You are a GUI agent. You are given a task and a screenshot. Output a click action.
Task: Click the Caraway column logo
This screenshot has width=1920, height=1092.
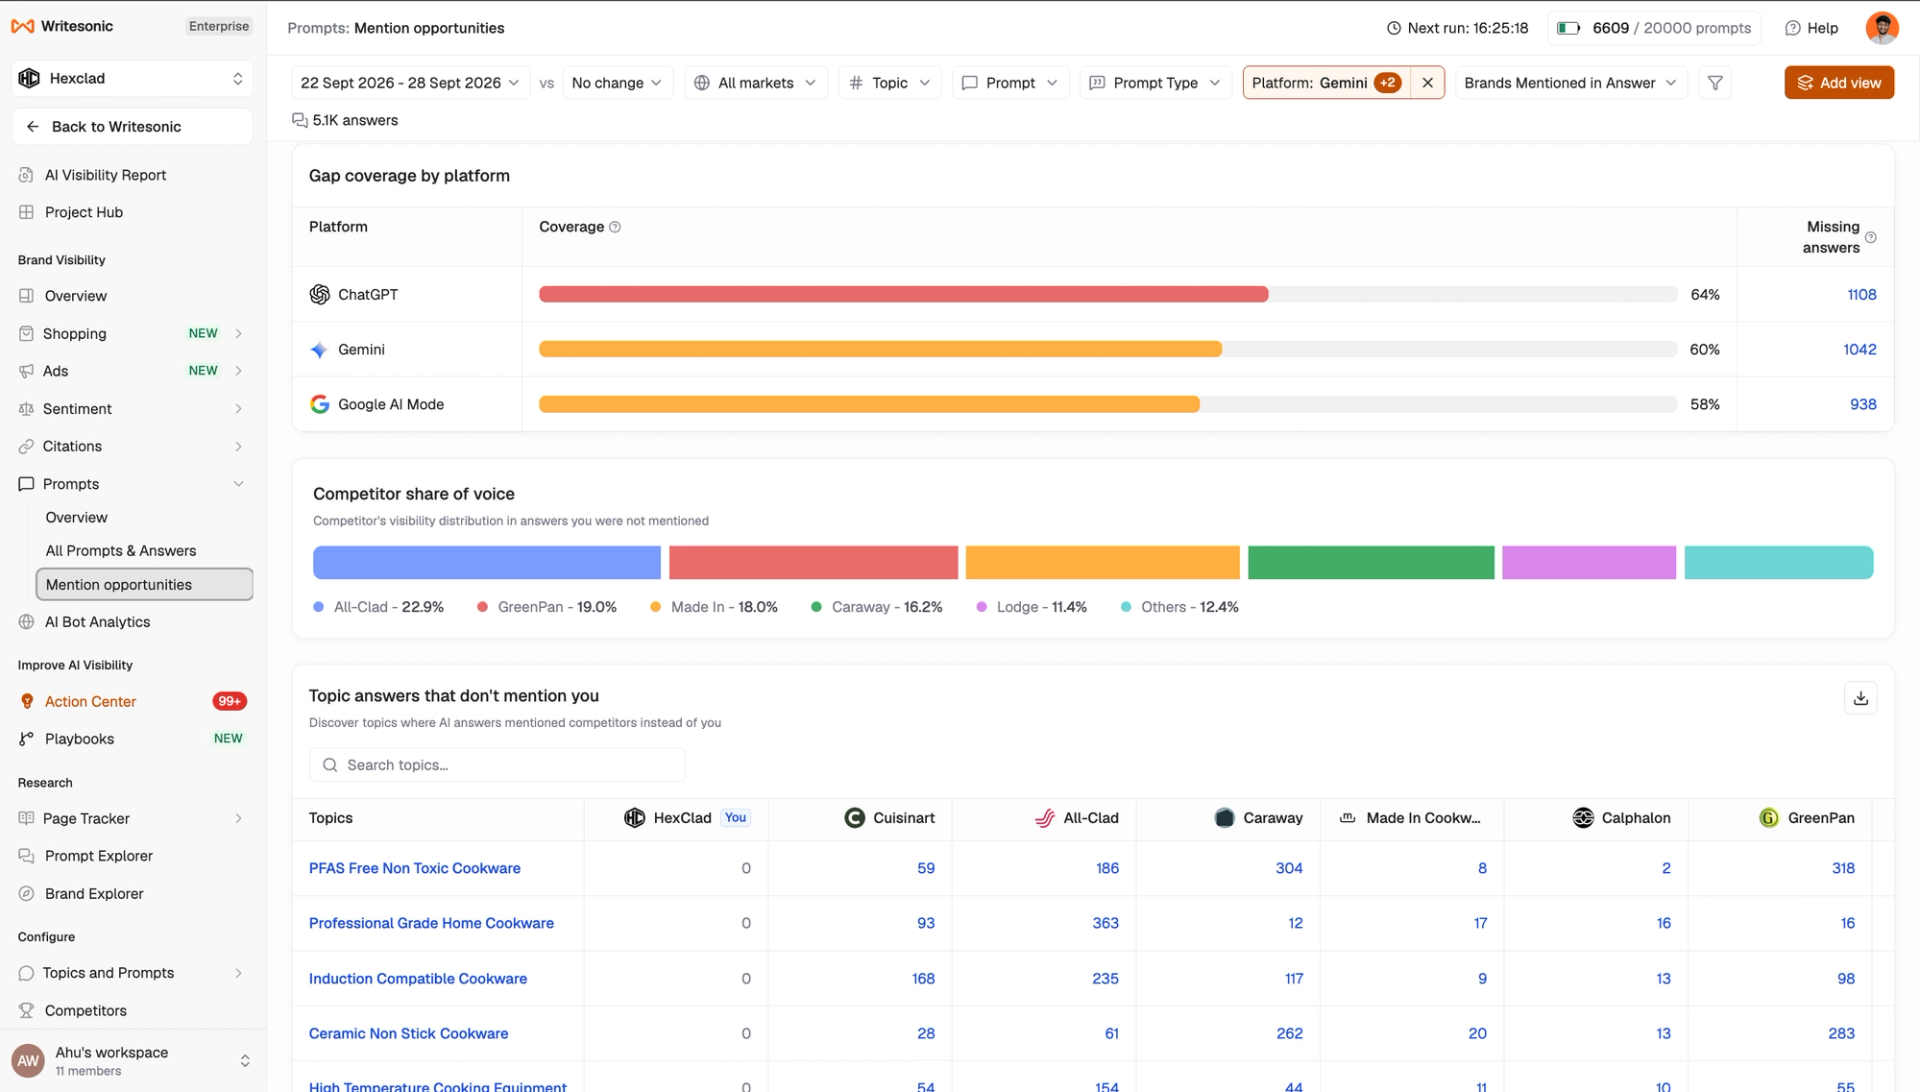click(1224, 818)
